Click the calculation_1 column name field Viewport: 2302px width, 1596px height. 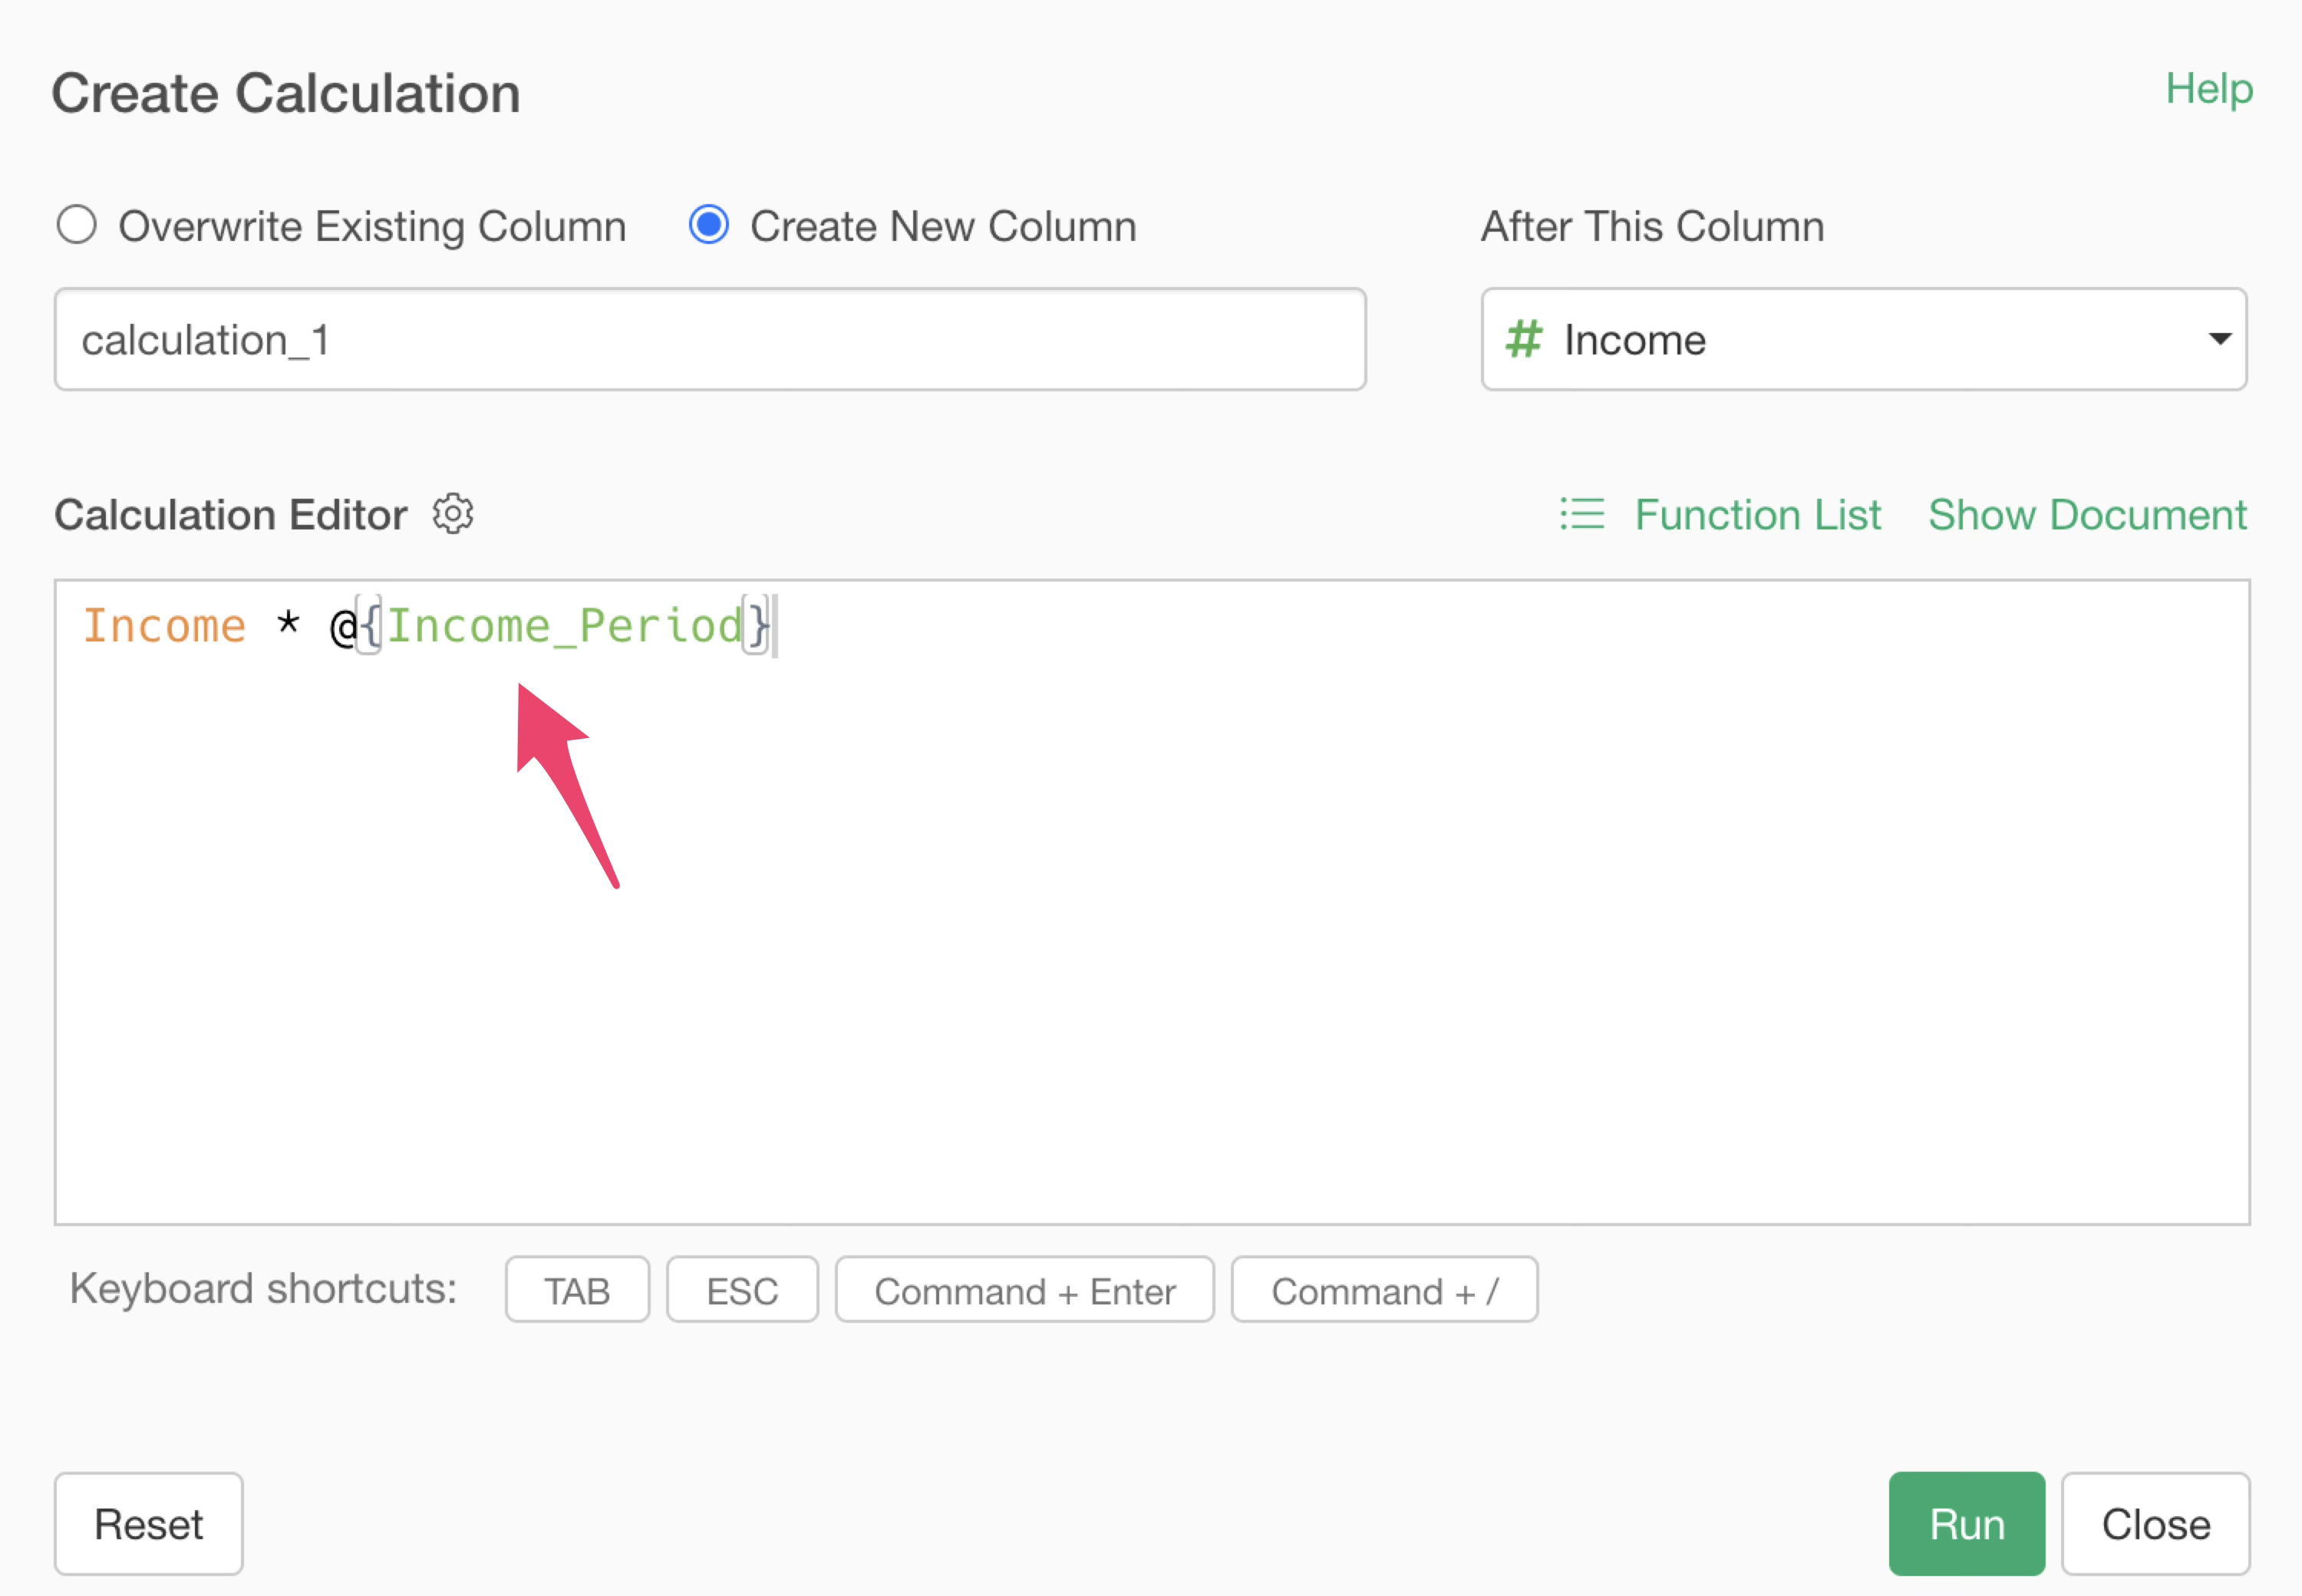(710, 339)
